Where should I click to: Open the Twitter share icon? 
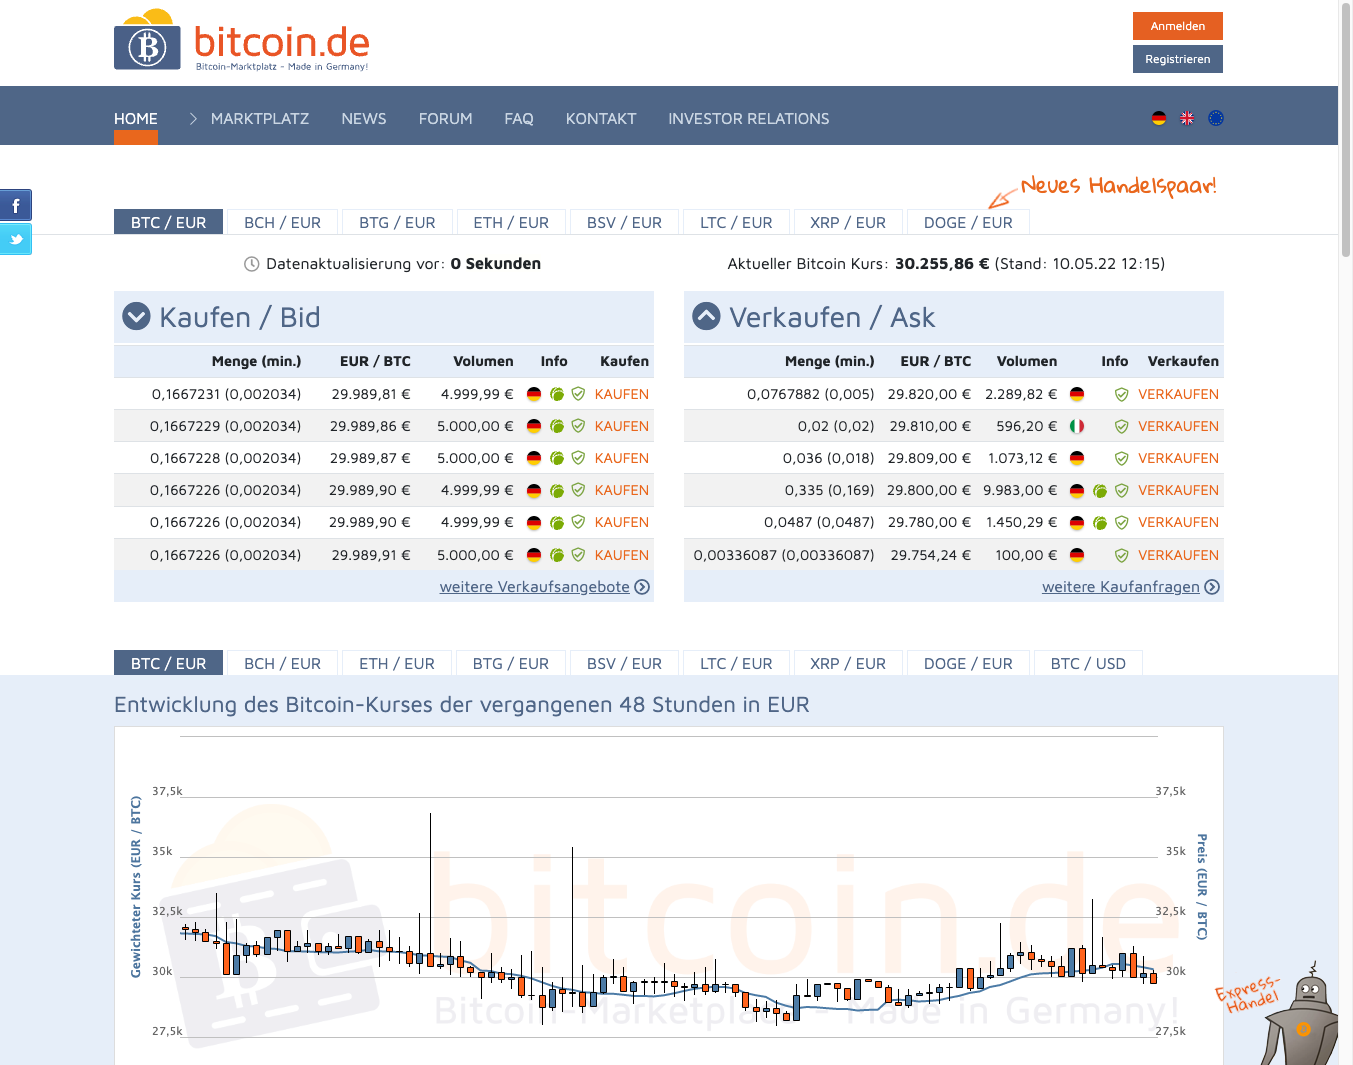click(16, 239)
